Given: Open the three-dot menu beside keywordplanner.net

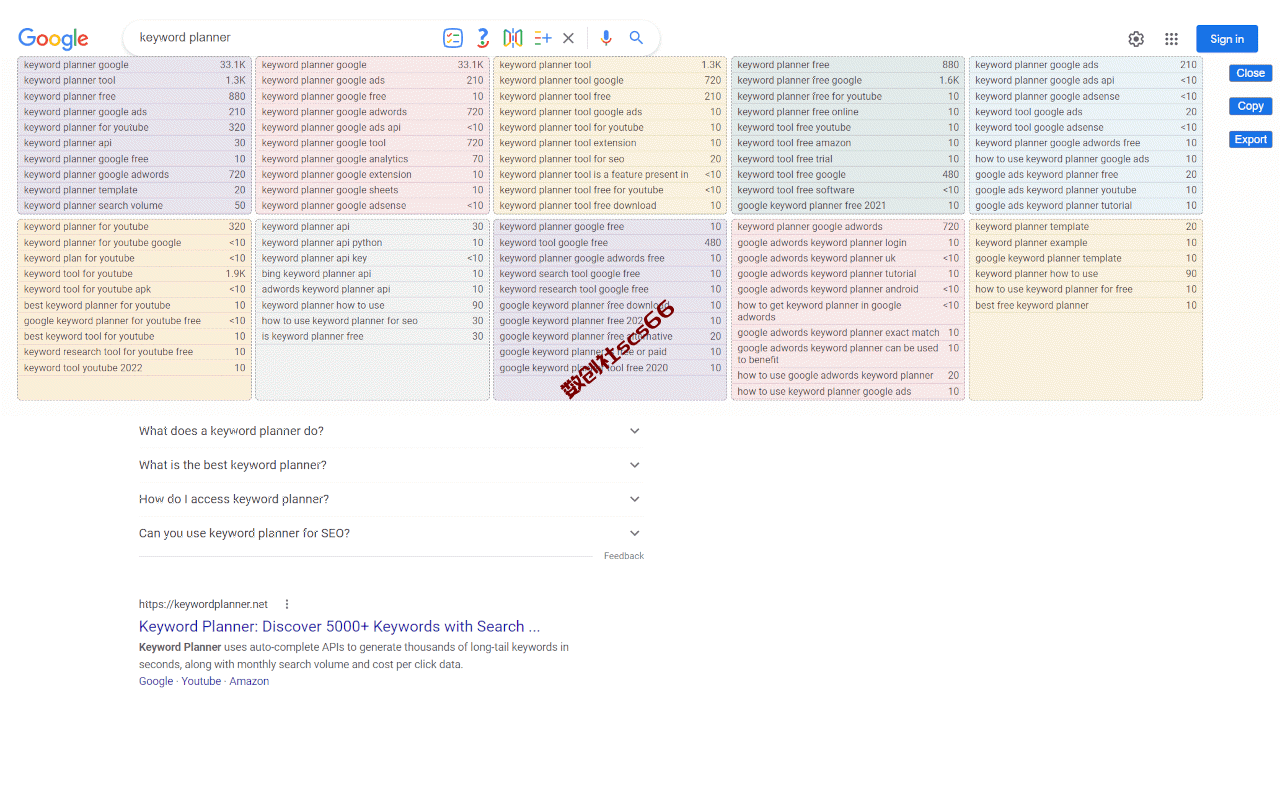Looking at the screenshot, I should [x=287, y=604].
